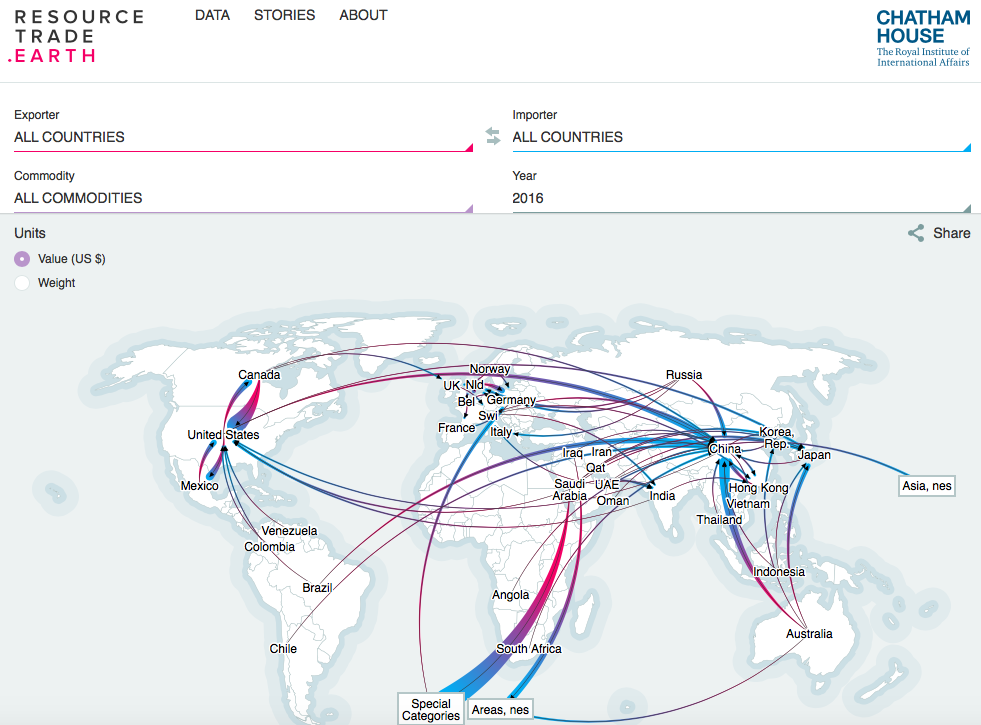The width and height of the screenshot is (981, 725).
Task: Expand the Importer country dropdown
Action: [x=740, y=137]
